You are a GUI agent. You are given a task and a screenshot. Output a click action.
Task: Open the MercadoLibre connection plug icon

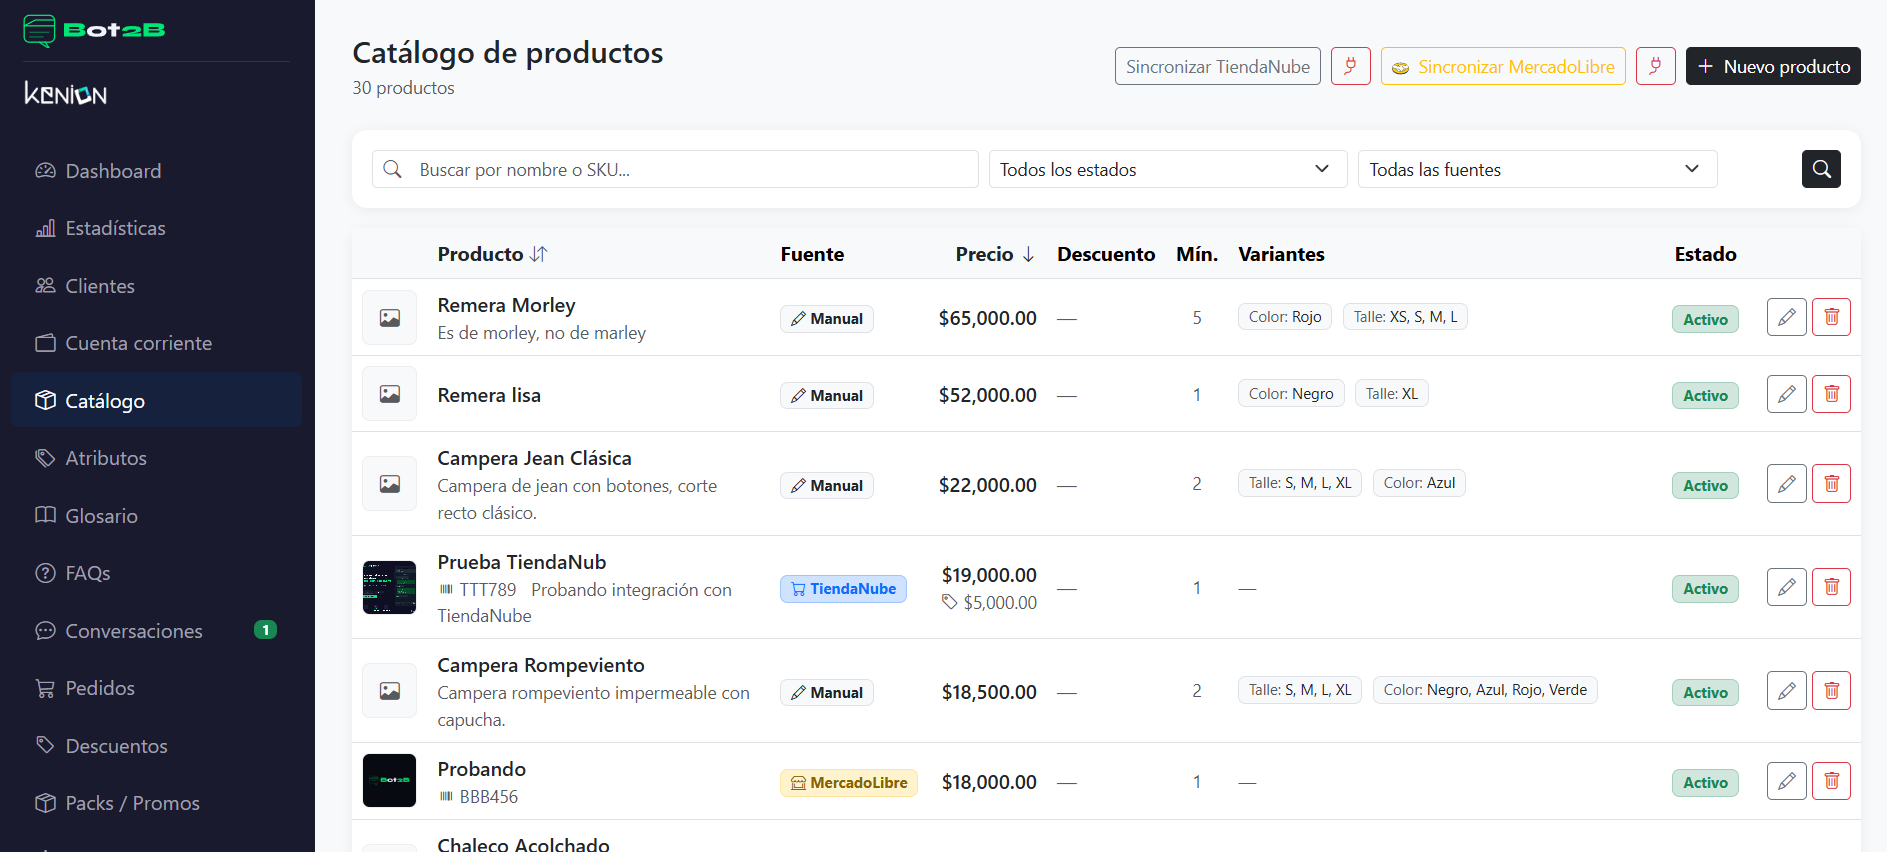point(1655,66)
